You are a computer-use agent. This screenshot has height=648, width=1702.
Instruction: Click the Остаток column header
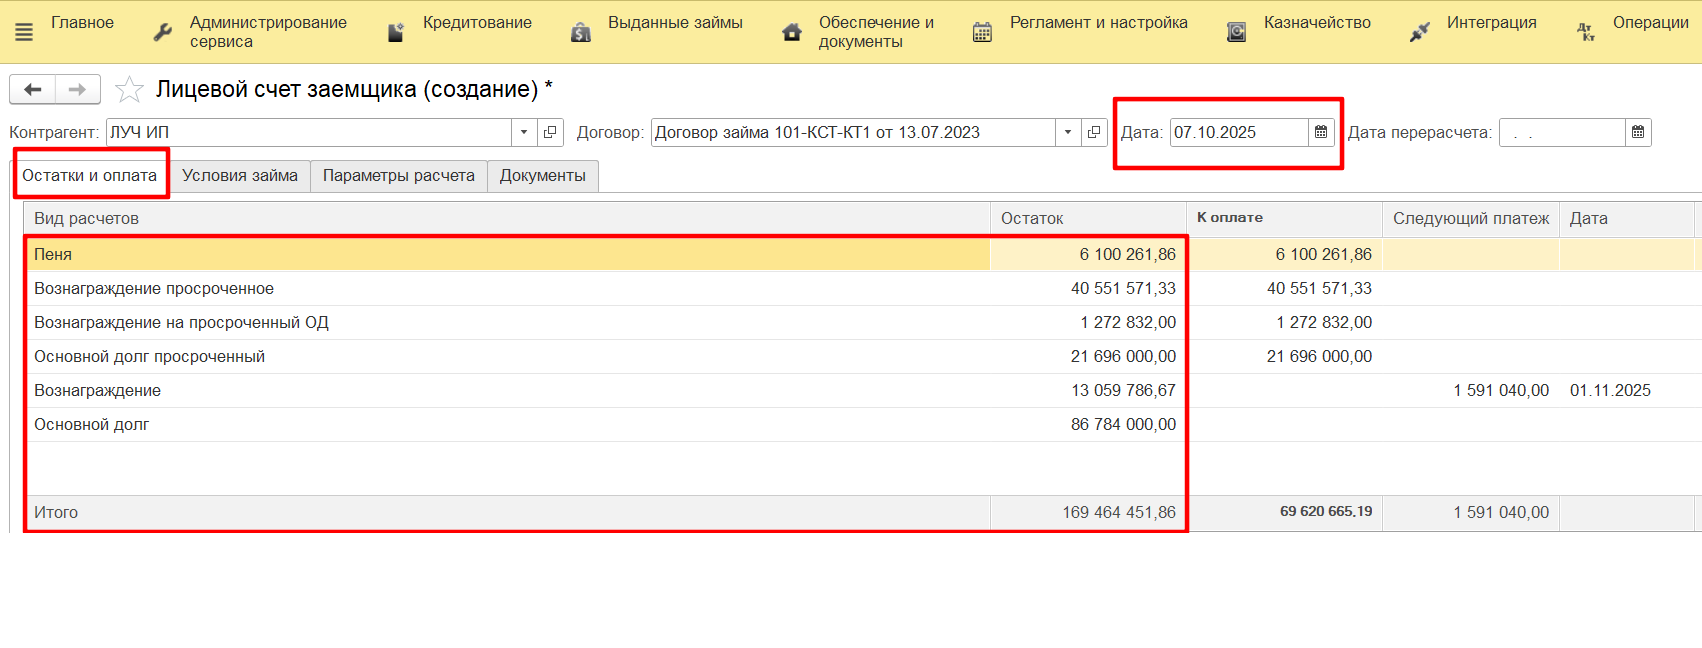[x=1088, y=218]
